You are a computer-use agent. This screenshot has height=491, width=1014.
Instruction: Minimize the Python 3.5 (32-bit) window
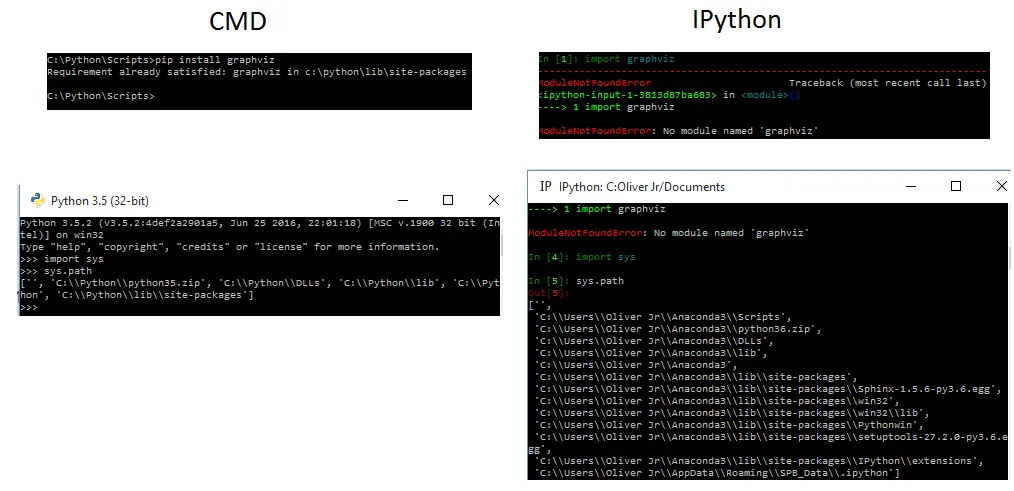(x=402, y=200)
